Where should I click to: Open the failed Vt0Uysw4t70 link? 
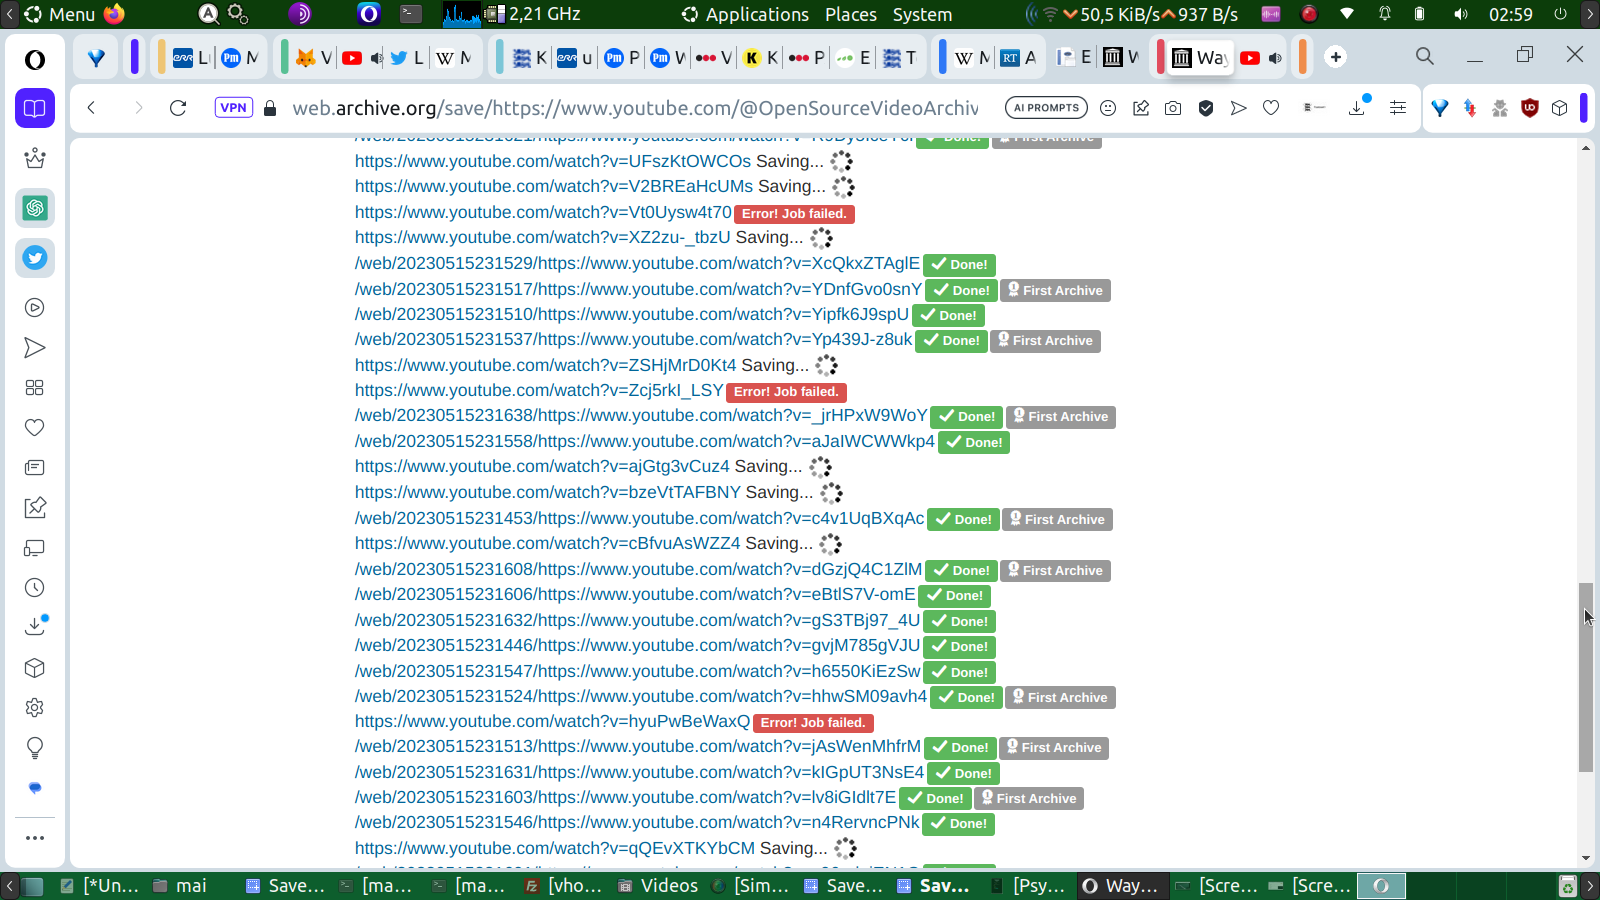(x=543, y=212)
